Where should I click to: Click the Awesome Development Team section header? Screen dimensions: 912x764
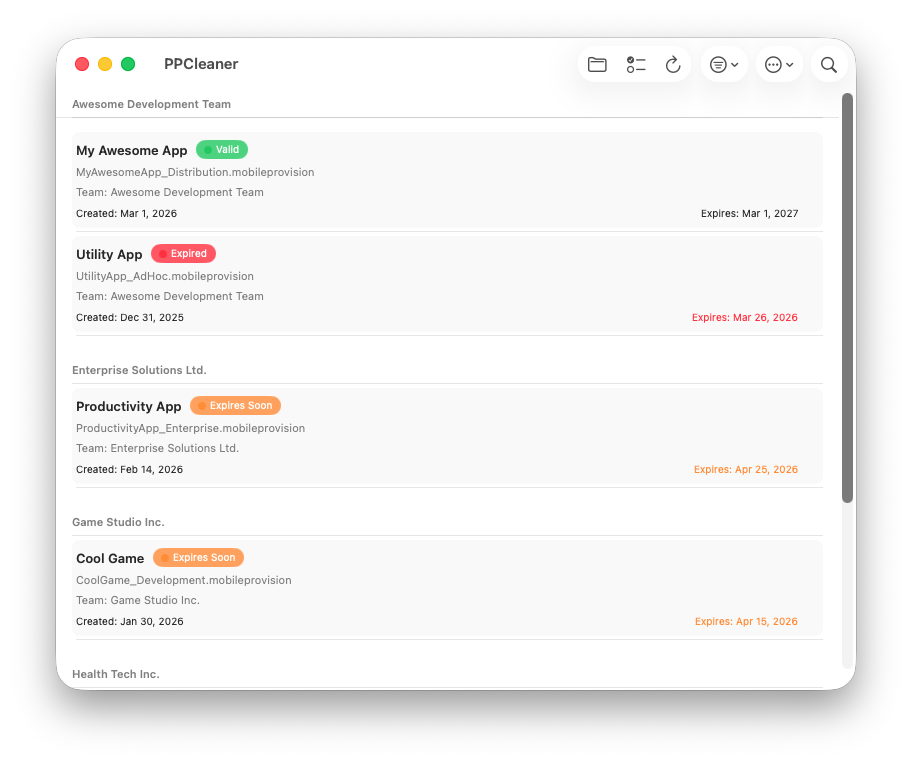(x=151, y=104)
